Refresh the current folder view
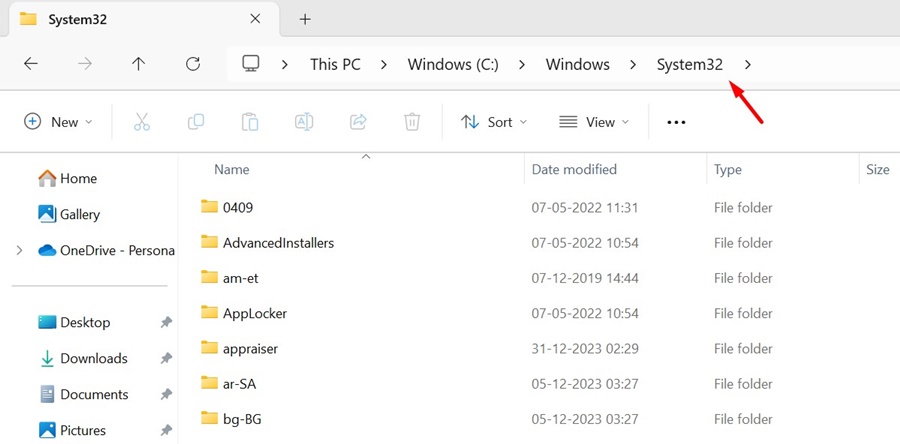 pos(193,64)
